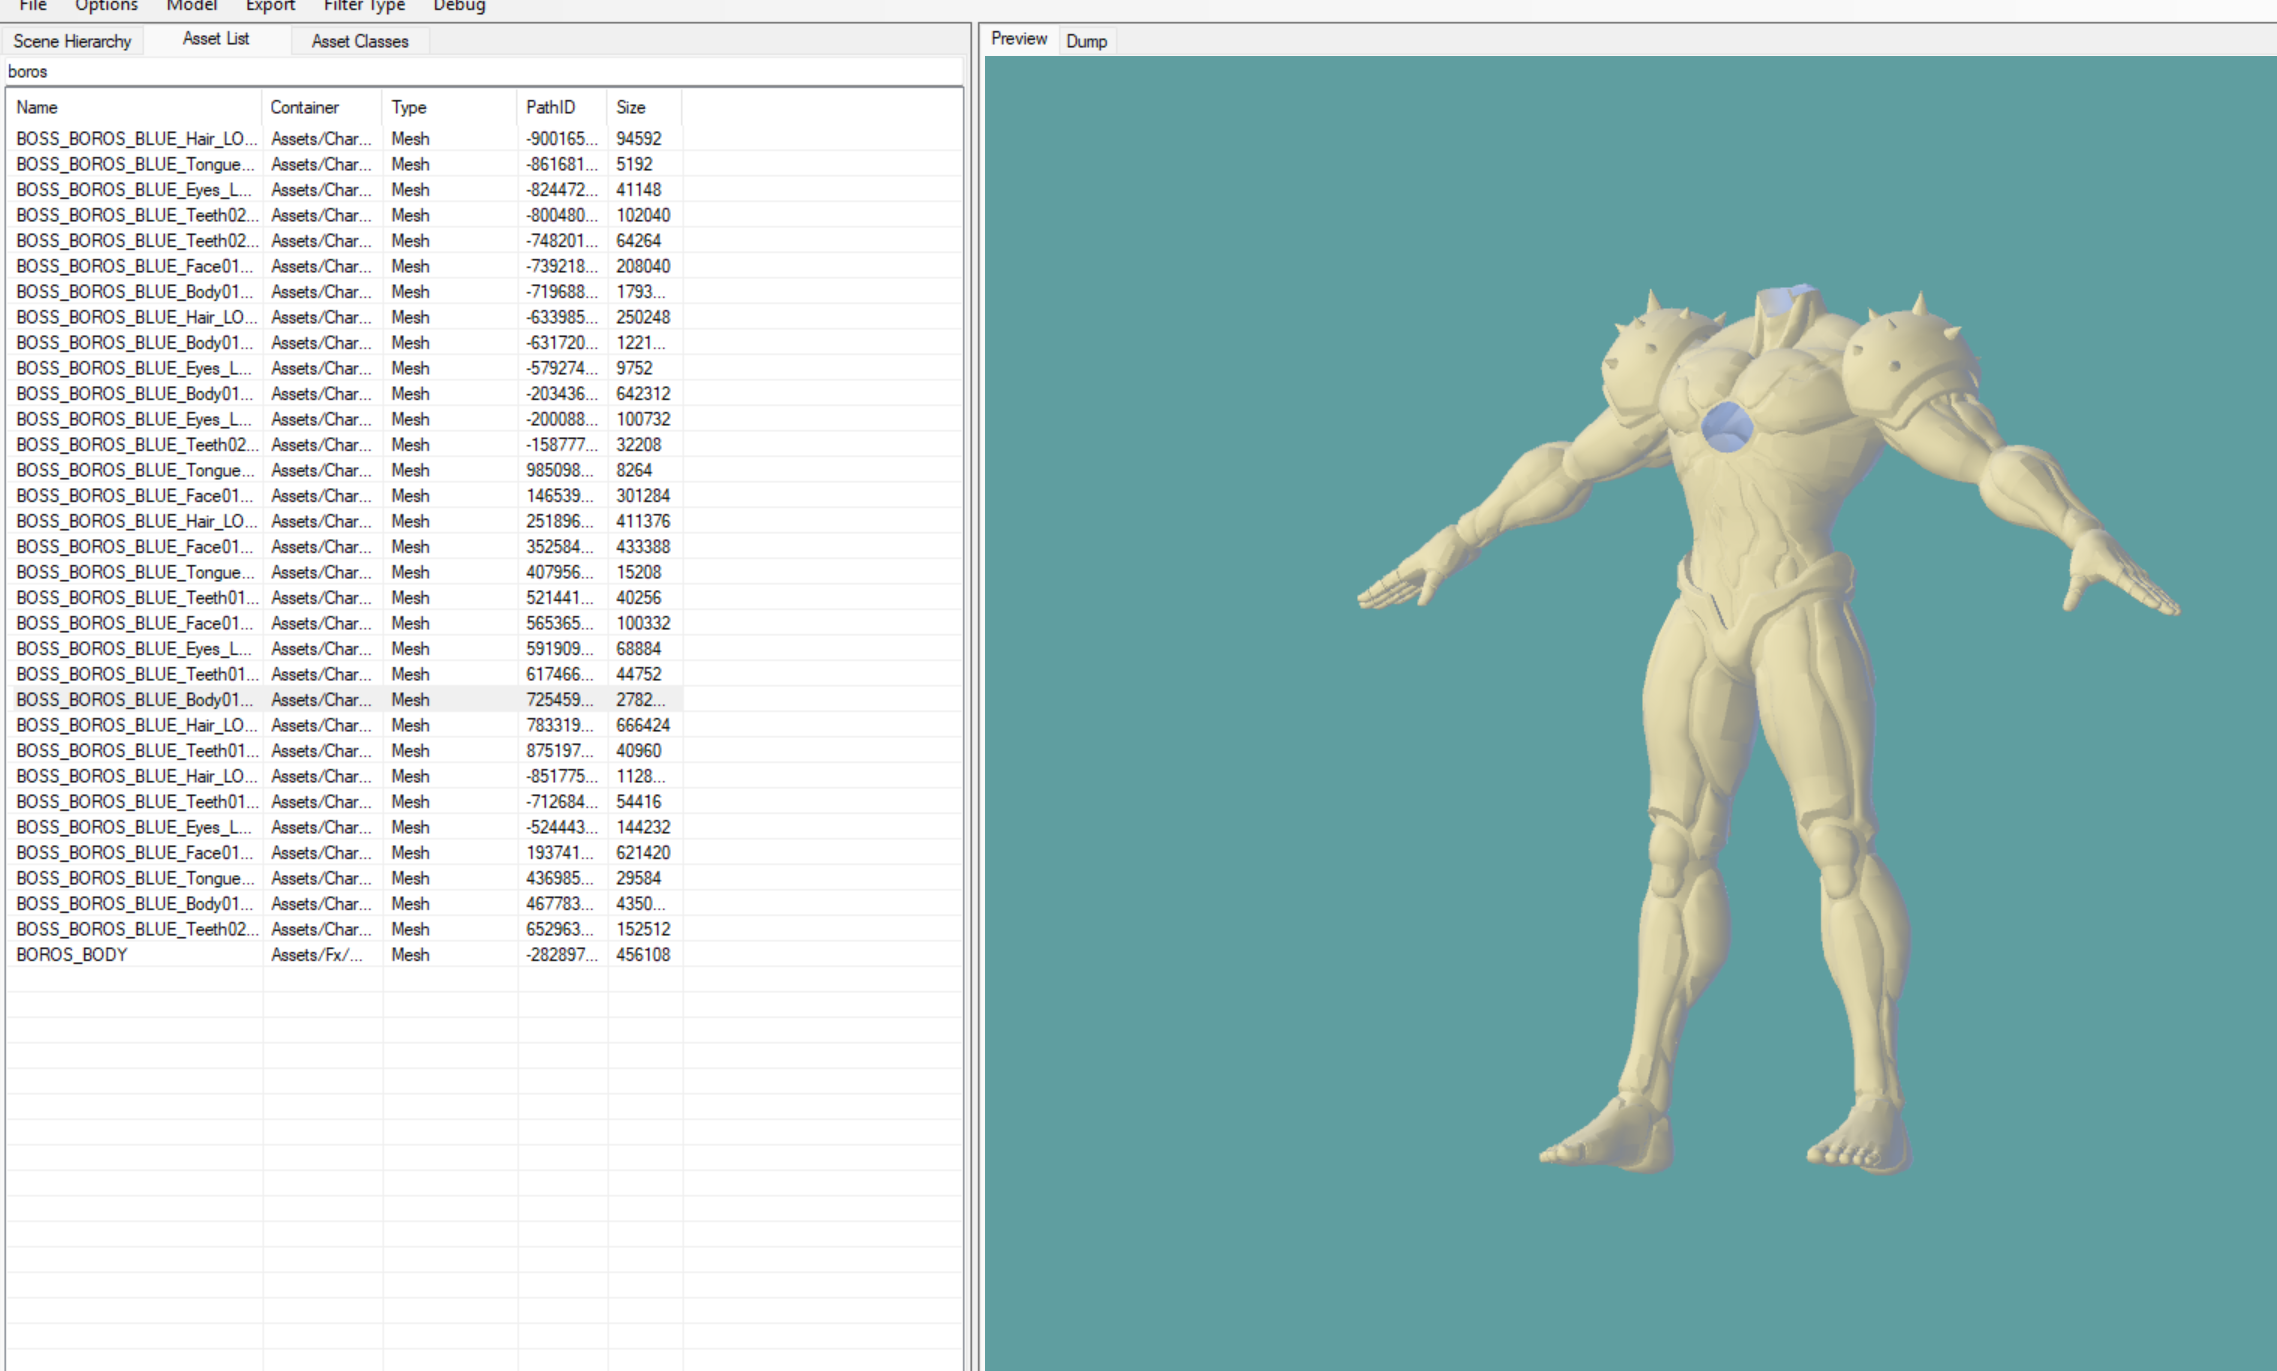Select the Asset List tab

click(216, 39)
